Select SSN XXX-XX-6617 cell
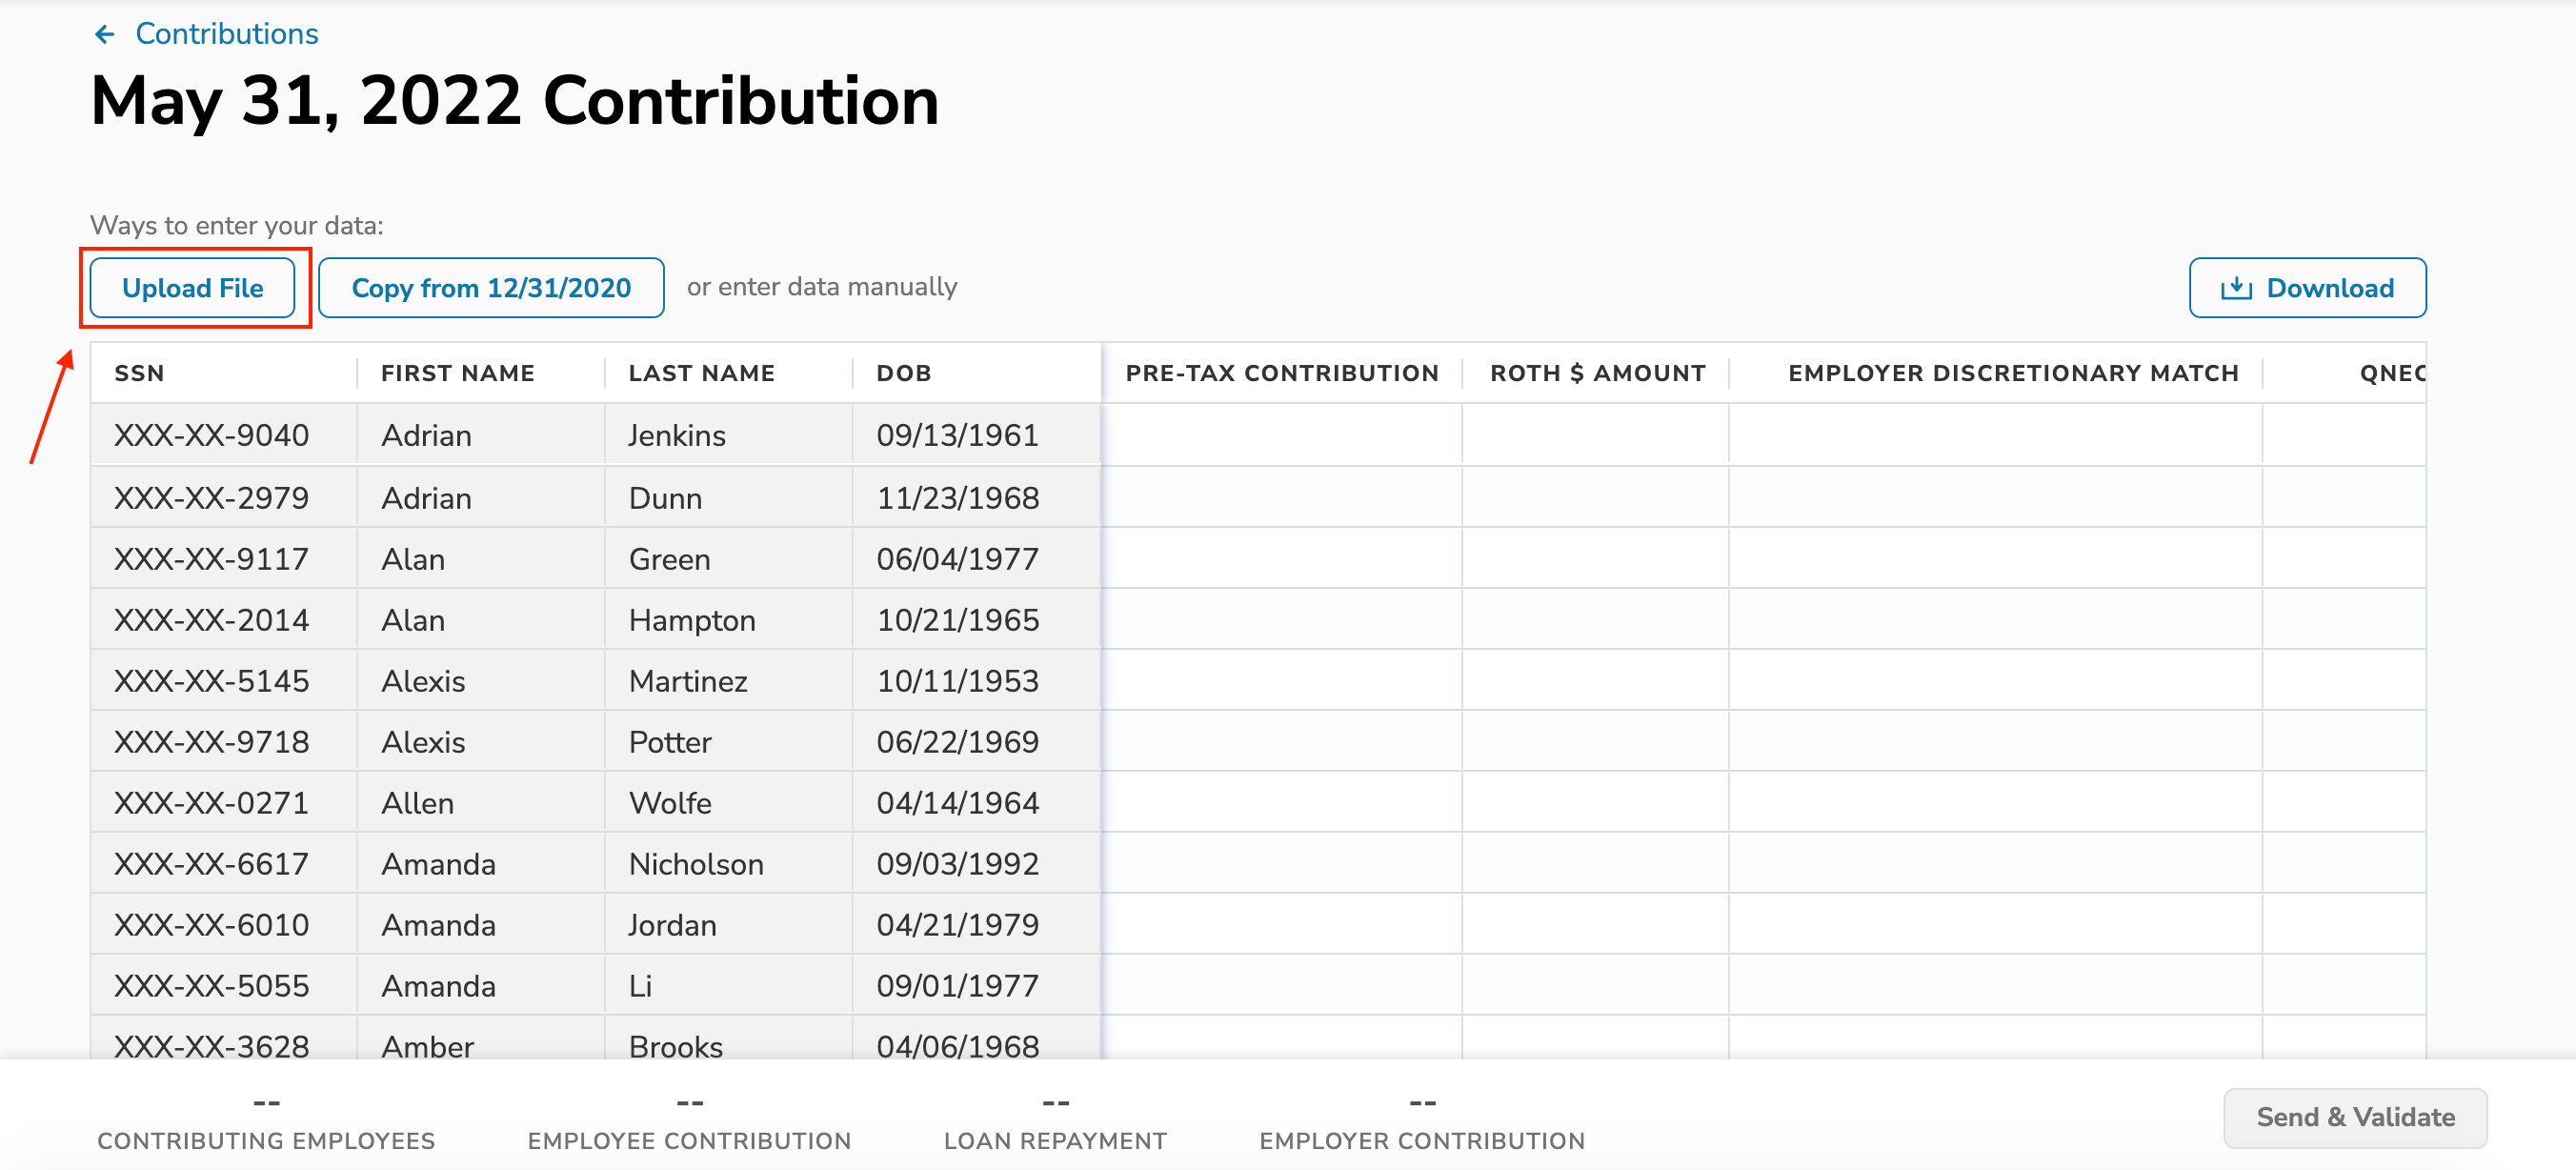 [x=224, y=863]
